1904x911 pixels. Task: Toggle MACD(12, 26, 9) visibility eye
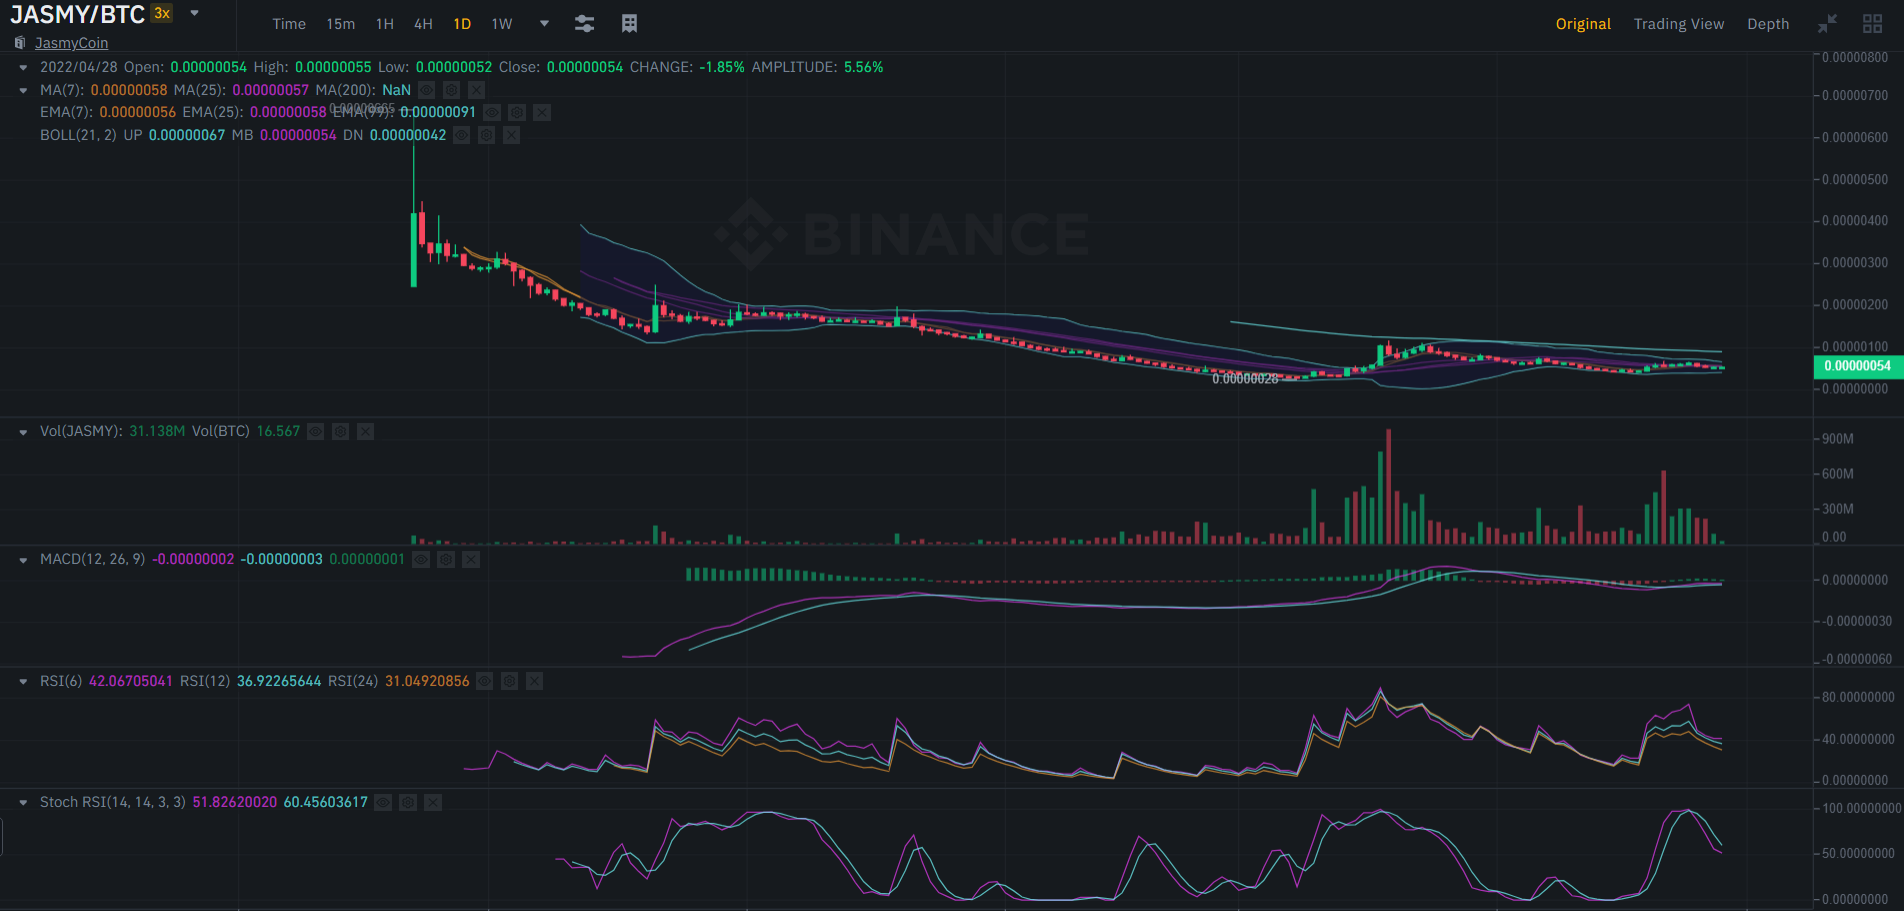[421, 559]
